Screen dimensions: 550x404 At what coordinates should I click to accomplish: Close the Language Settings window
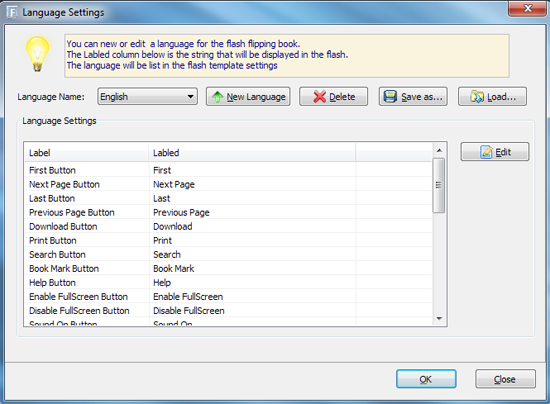click(x=528, y=8)
